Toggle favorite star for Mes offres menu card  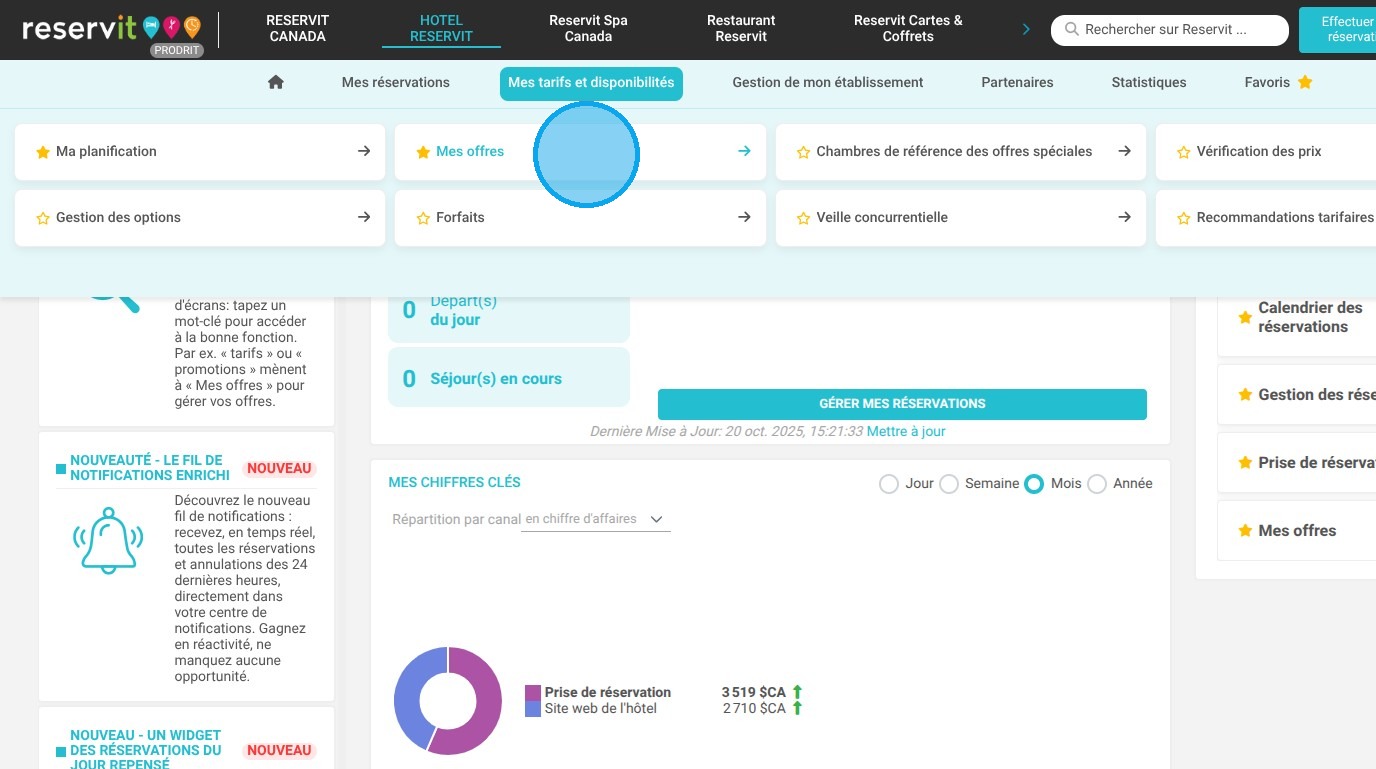tap(423, 152)
